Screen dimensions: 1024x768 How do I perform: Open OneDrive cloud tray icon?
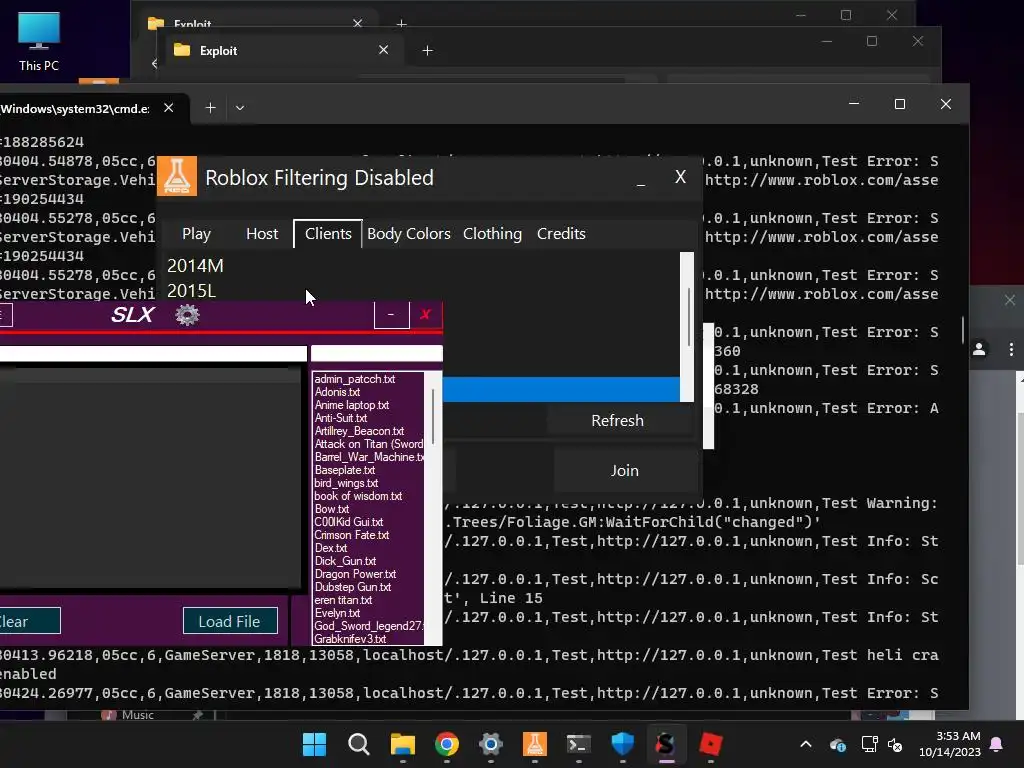click(x=838, y=744)
